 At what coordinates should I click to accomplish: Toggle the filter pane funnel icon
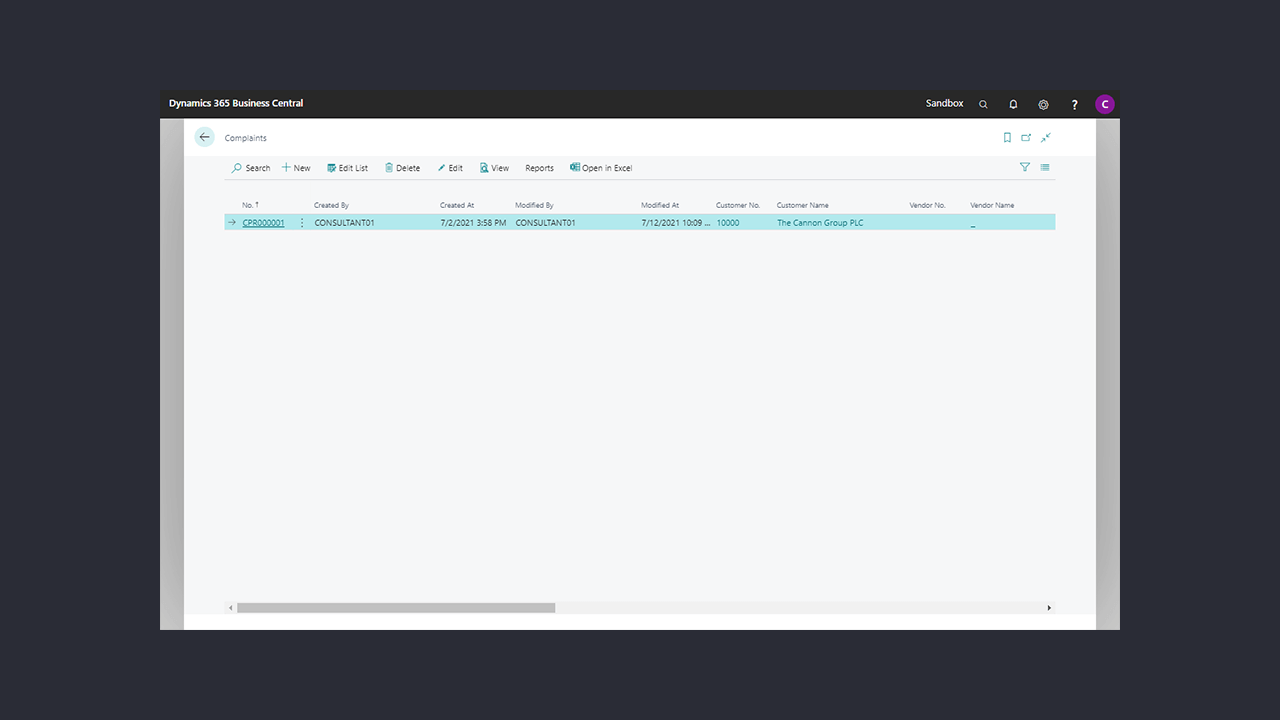(x=1025, y=167)
